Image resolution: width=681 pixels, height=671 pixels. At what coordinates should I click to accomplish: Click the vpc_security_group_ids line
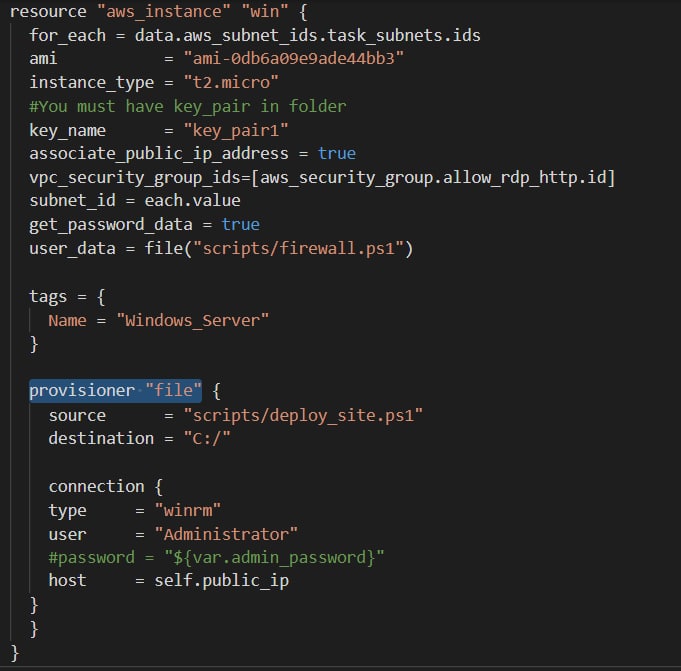[x=322, y=178]
